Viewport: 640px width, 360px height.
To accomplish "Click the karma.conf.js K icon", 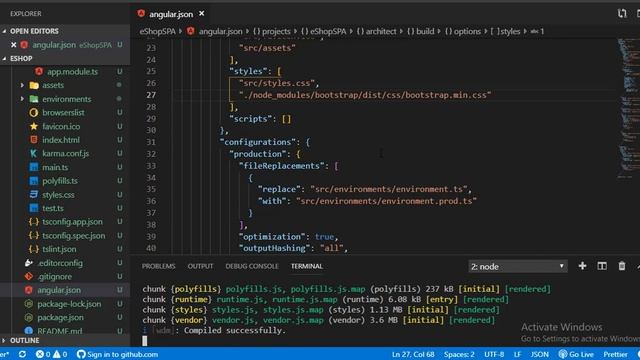I will pos(34,153).
